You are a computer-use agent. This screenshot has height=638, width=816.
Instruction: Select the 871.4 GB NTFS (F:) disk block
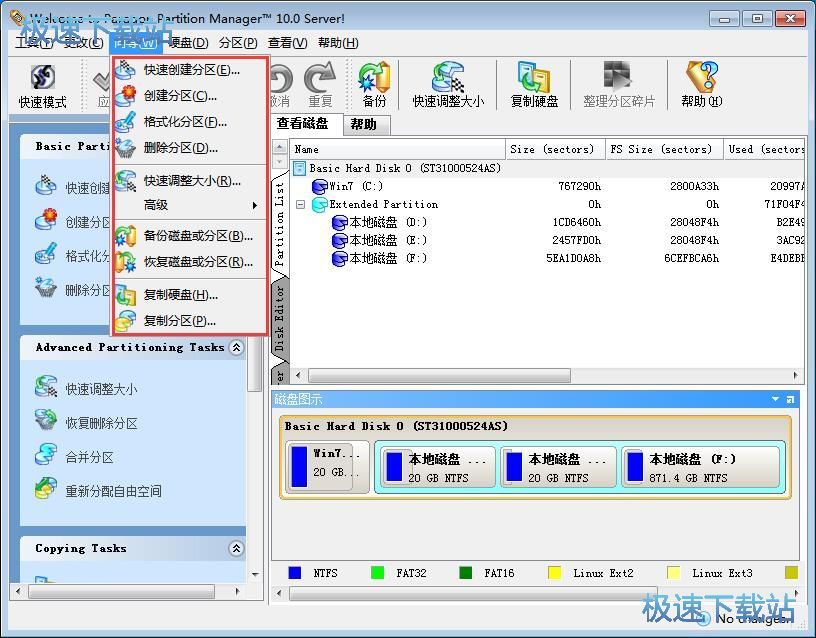point(702,467)
